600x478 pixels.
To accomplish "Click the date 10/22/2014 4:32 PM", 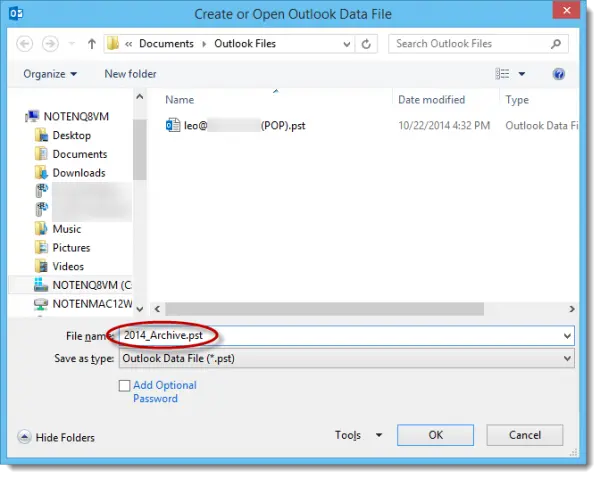I will pyautogui.click(x=444, y=126).
